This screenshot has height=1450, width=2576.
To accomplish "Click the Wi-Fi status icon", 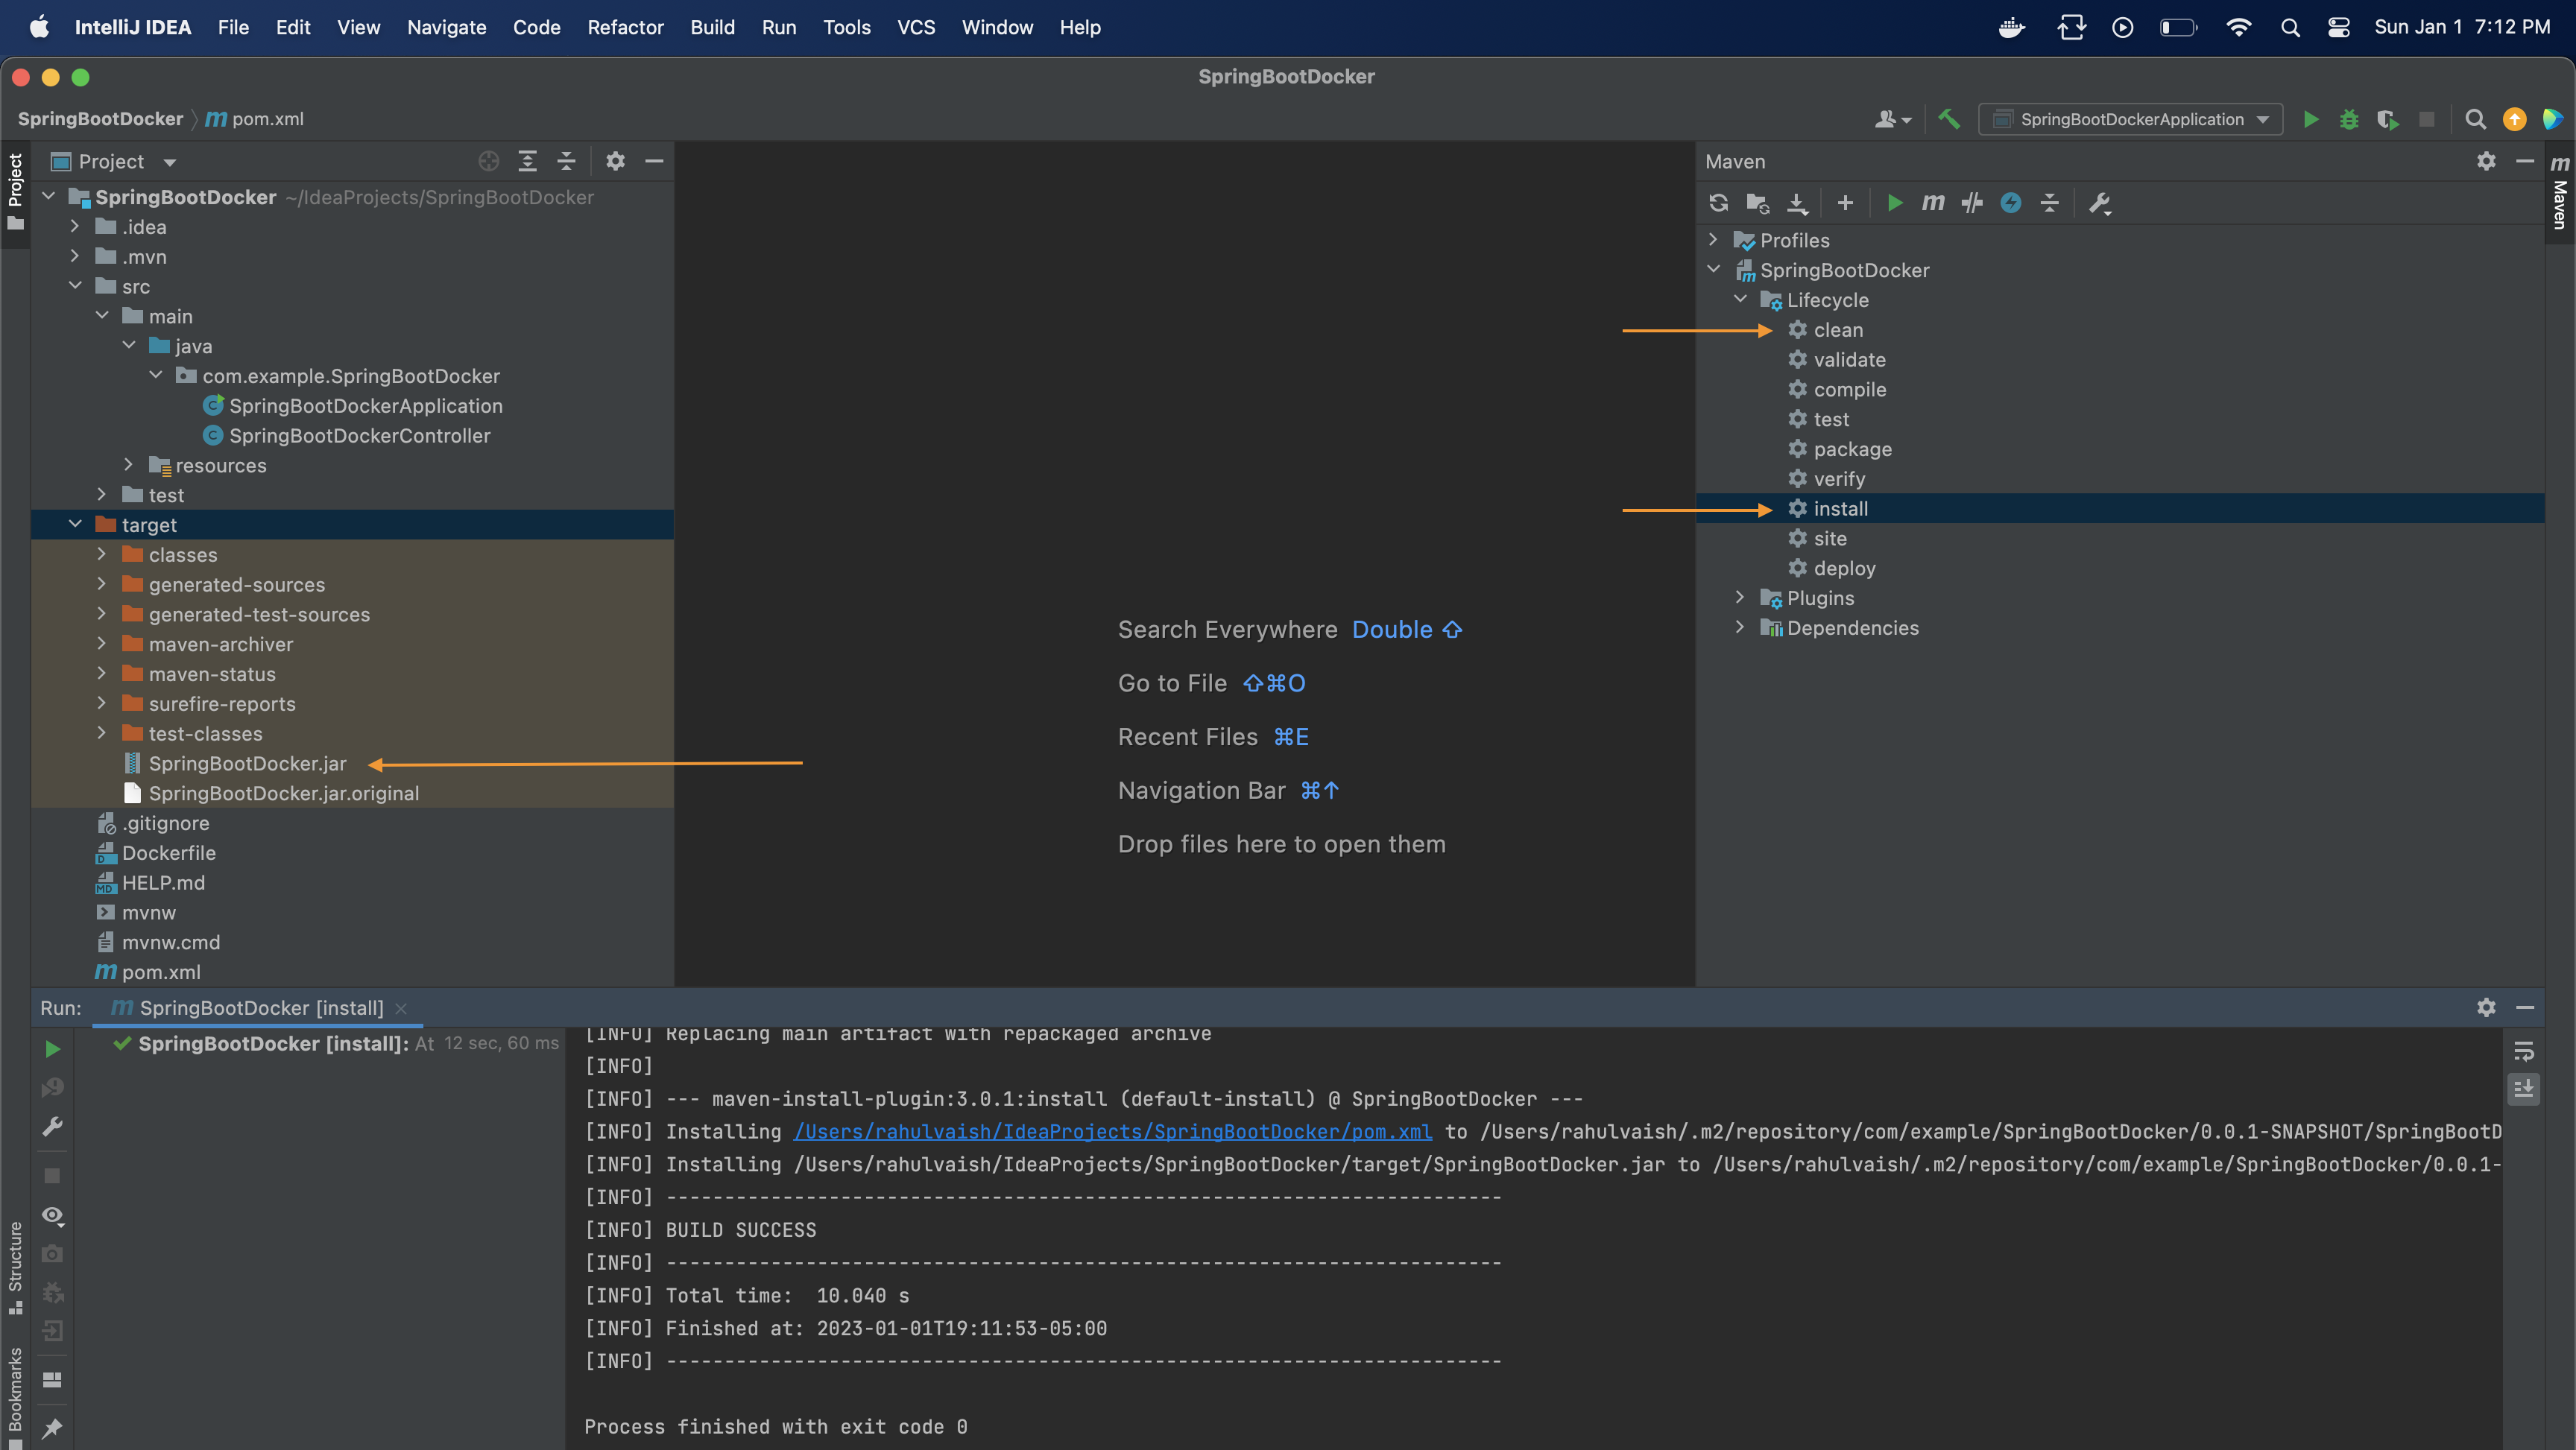I will 2238,27.
